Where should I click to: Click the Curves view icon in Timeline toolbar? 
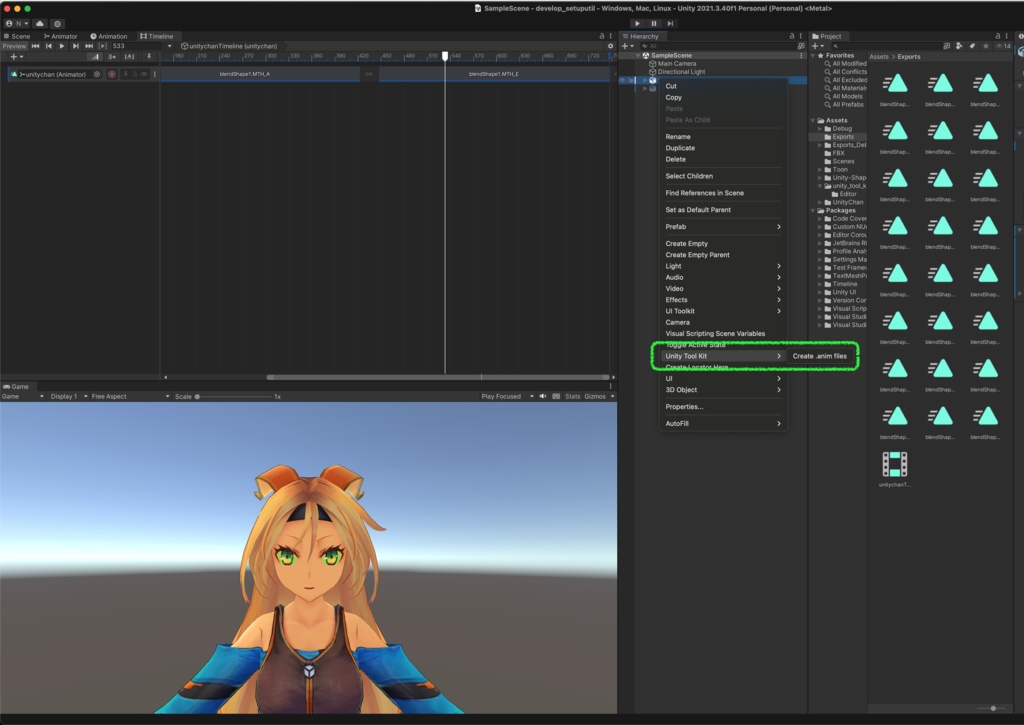pyautogui.click(x=96, y=56)
